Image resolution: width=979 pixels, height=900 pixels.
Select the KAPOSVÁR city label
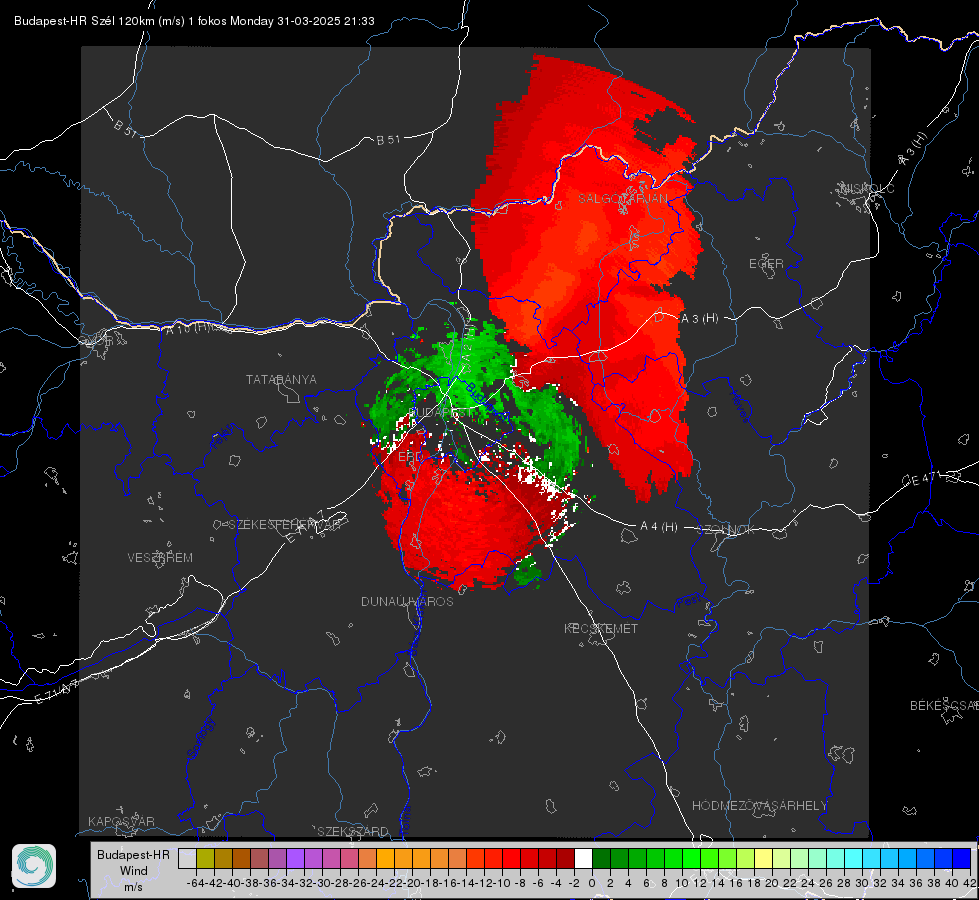coord(121,821)
